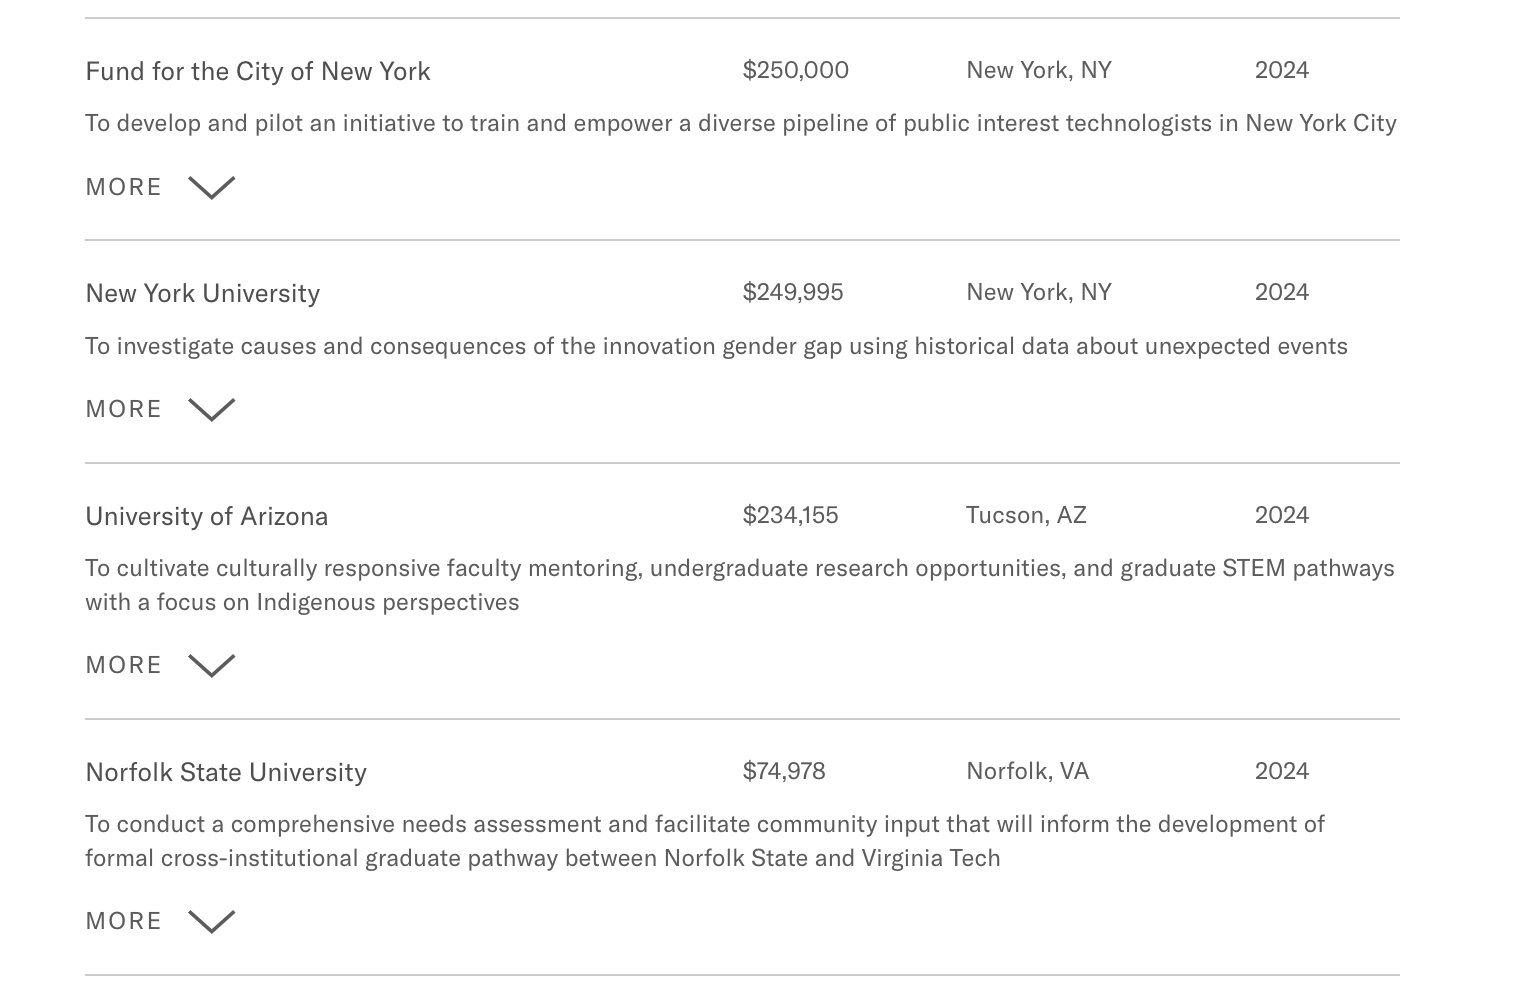Open University of Arizona grant title
This screenshot has width=1522, height=982.
click(x=207, y=516)
